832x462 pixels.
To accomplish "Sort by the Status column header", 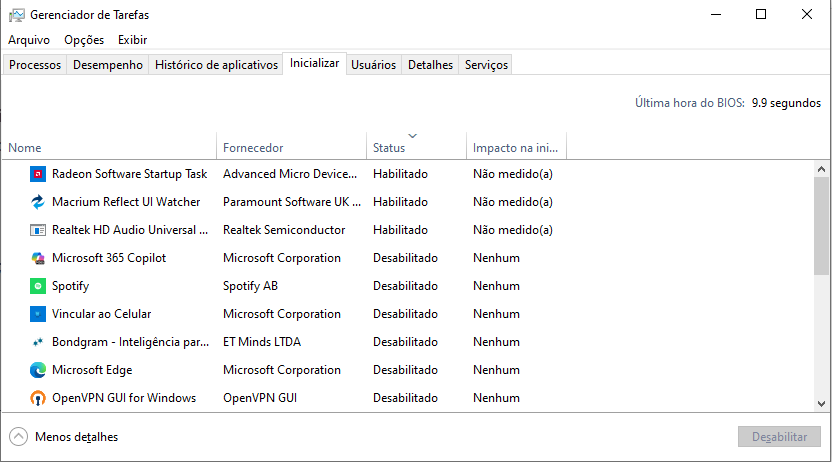I will [x=416, y=146].
